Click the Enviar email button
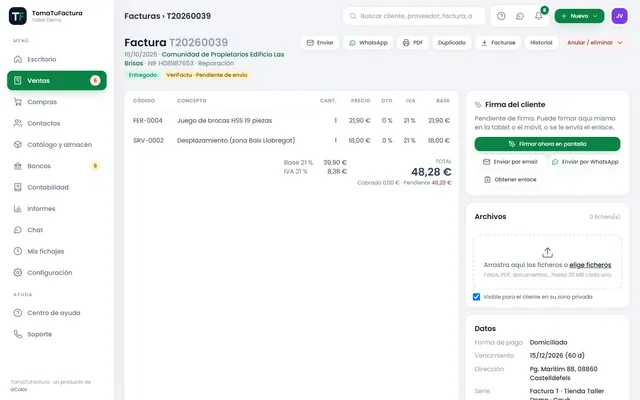The height and width of the screenshot is (400, 640). (x=320, y=42)
